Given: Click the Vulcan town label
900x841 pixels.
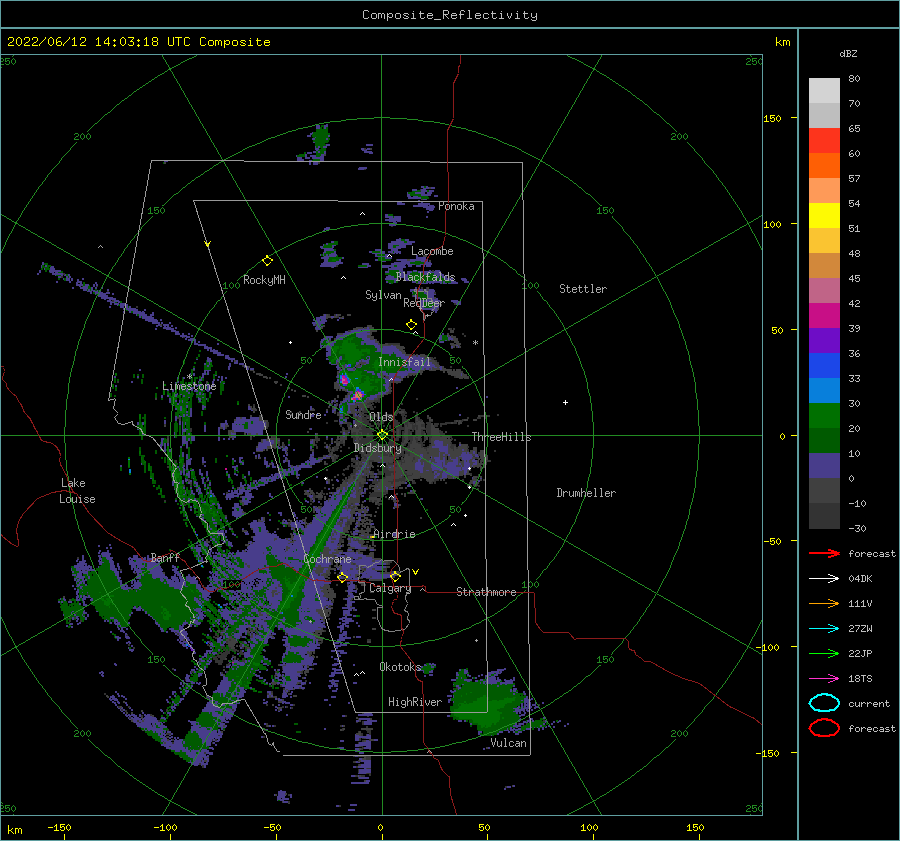Looking at the screenshot, I should click(509, 743).
